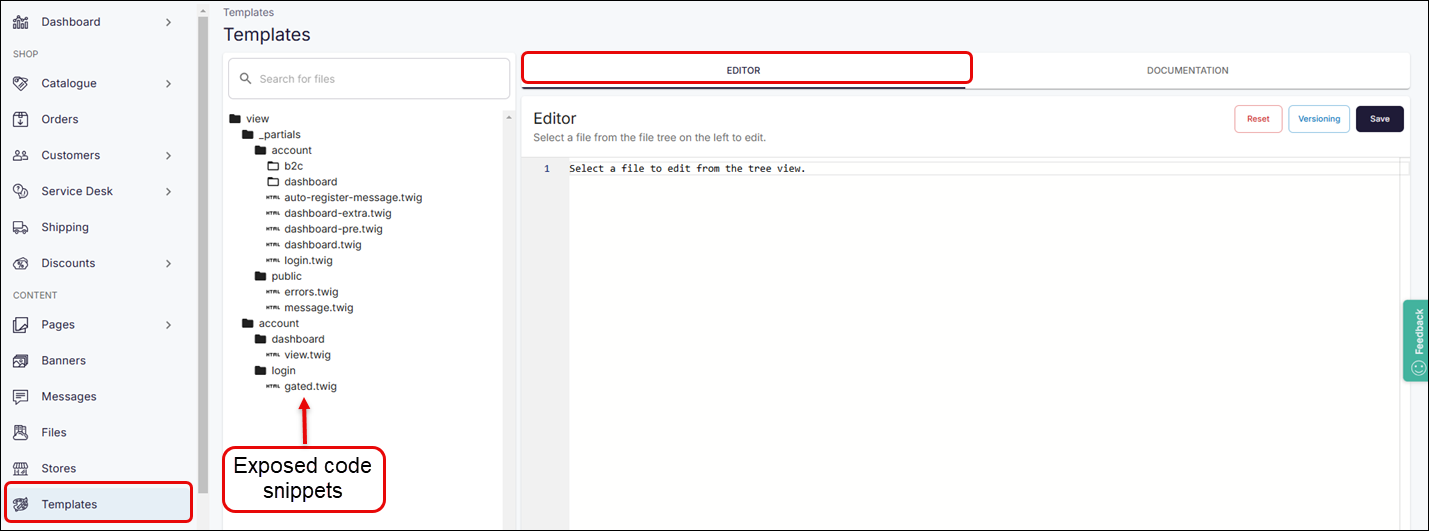Open the Dashboard icon in sidebar

point(20,22)
